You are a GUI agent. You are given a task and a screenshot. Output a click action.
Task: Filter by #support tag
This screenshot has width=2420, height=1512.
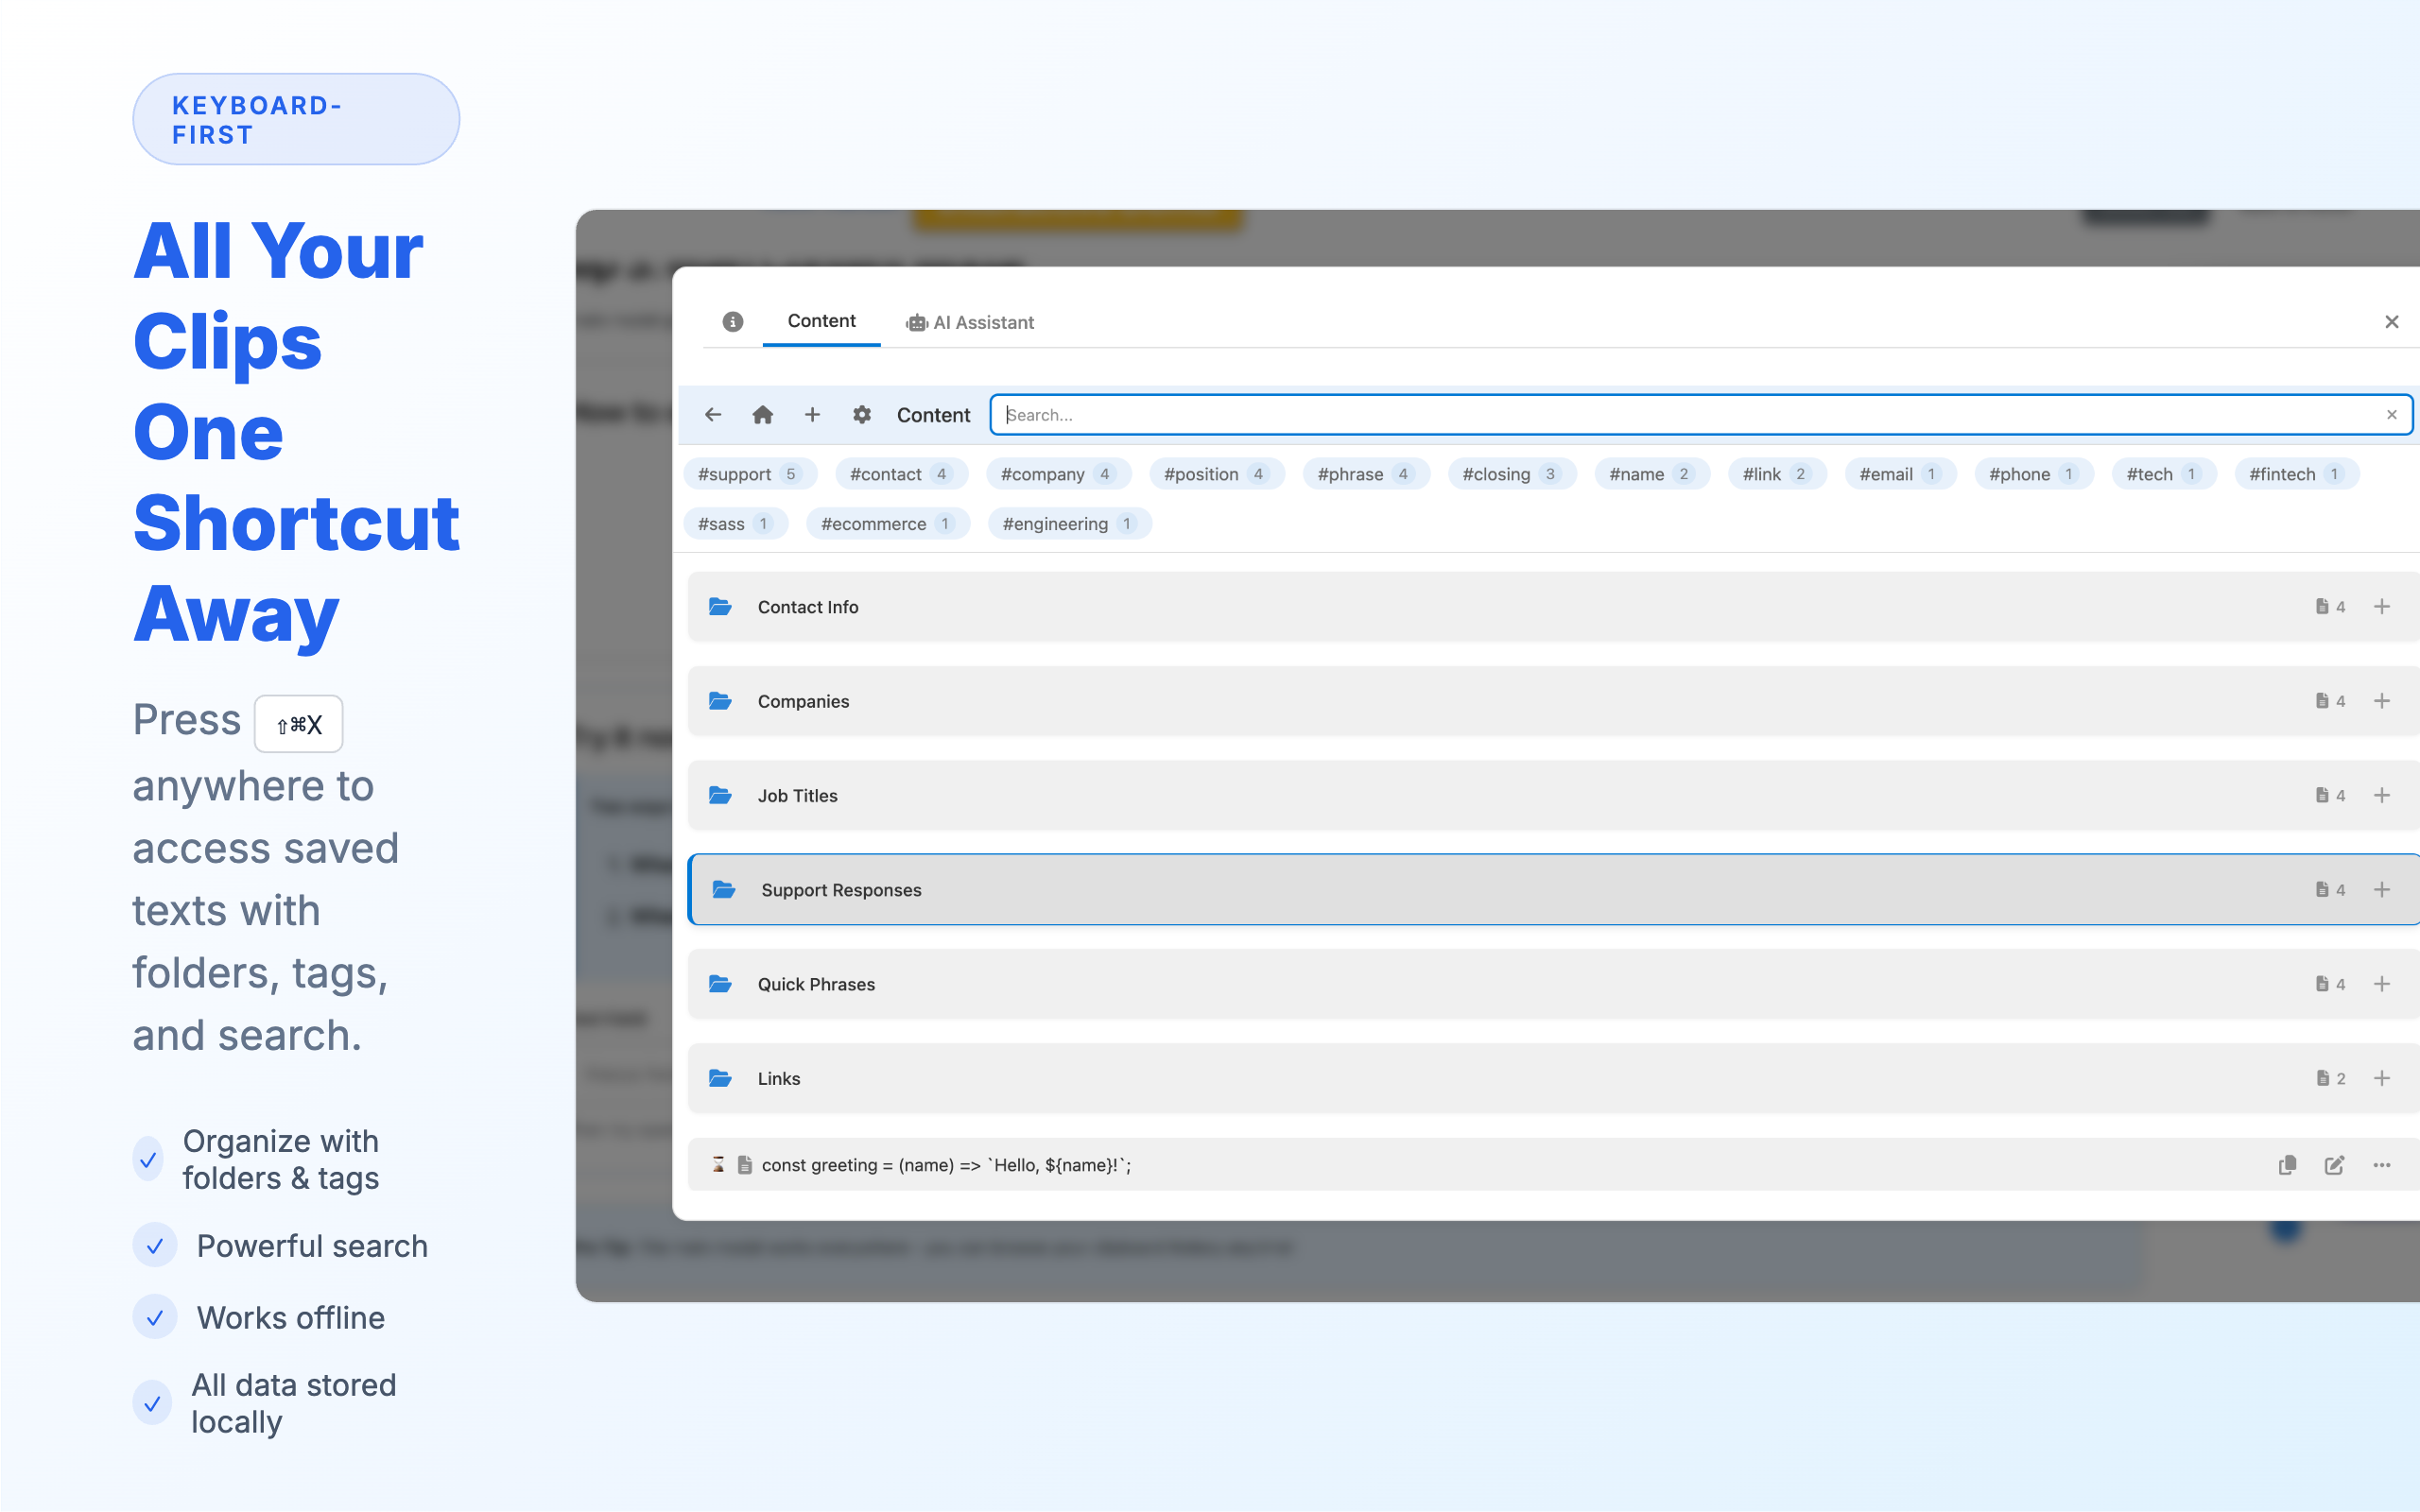[x=748, y=474]
